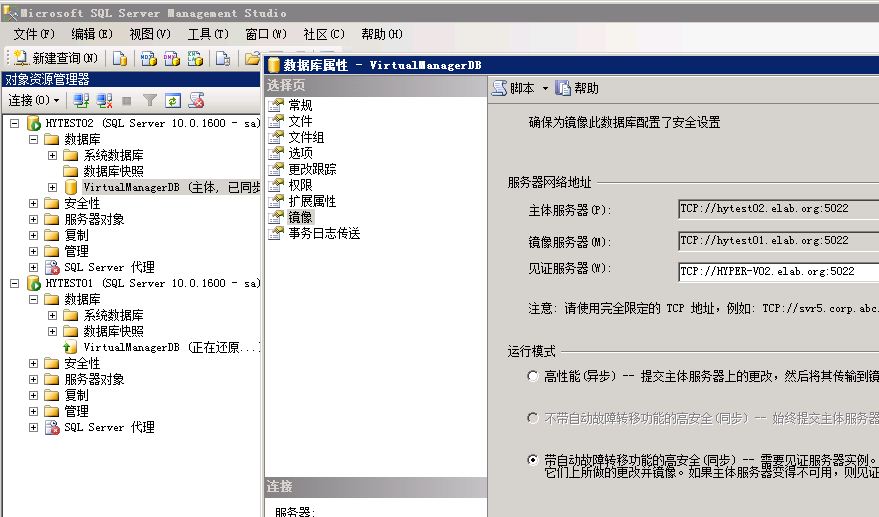Click the 见证服务器 address field
Image resolution: width=879 pixels, height=517 pixels.
pyautogui.click(x=778, y=272)
